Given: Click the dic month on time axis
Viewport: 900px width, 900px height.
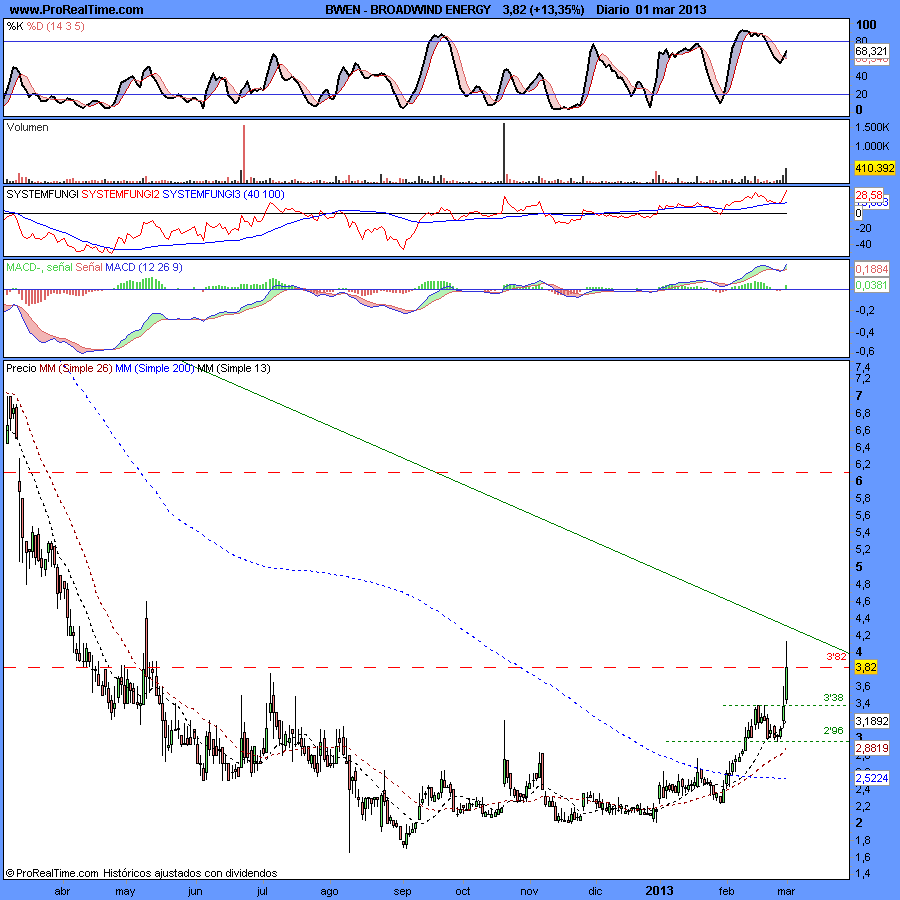Looking at the screenshot, I should click(x=595, y=891).
